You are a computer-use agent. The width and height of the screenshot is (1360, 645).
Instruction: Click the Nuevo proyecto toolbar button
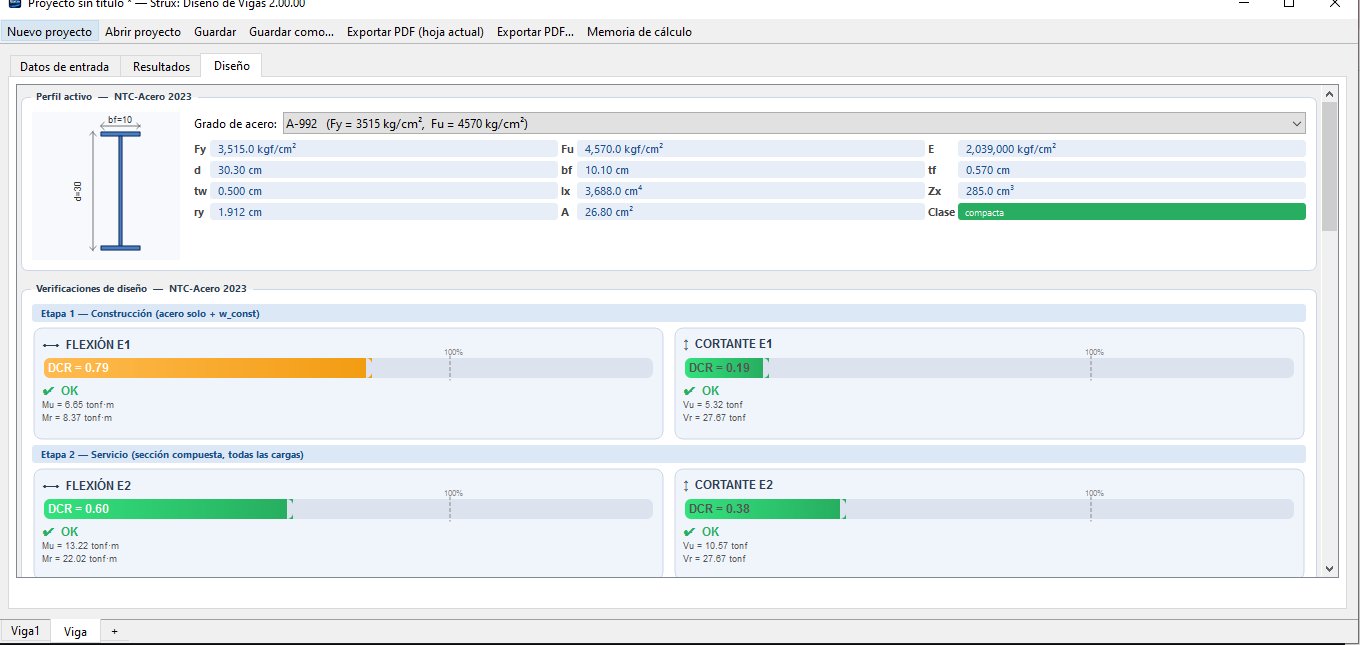50,32
